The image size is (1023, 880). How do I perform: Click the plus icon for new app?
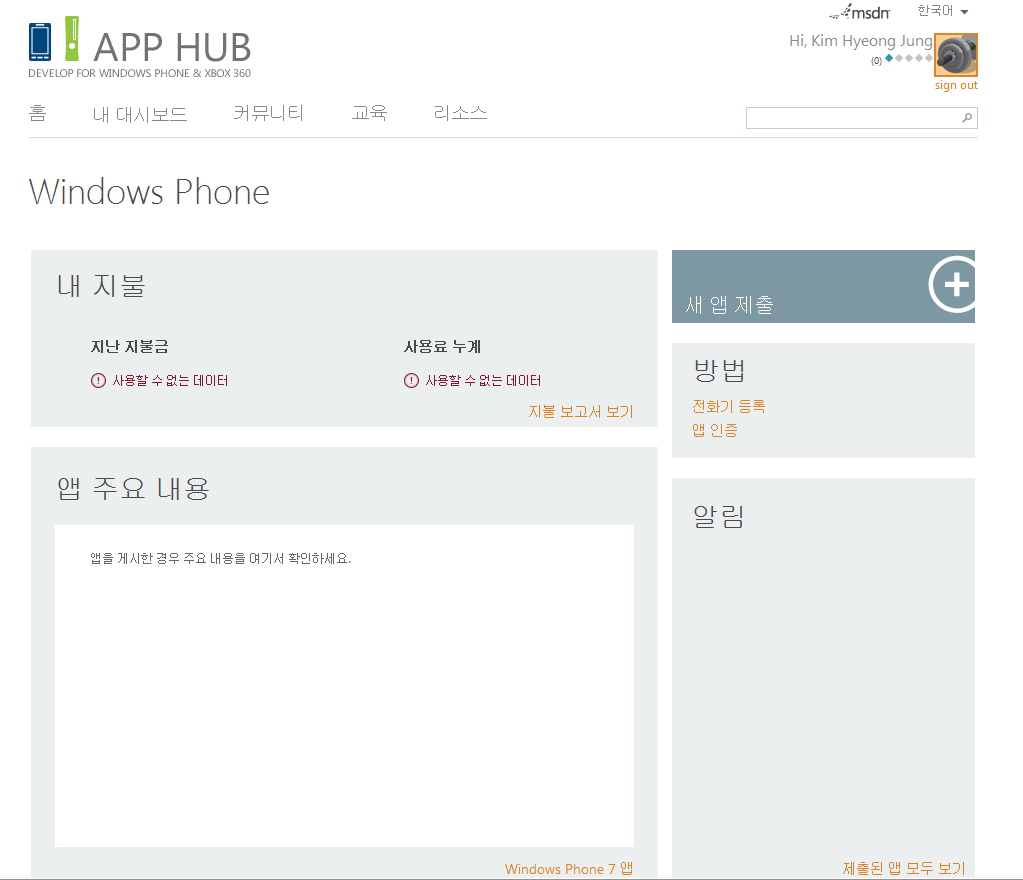(x=953, y=284)
